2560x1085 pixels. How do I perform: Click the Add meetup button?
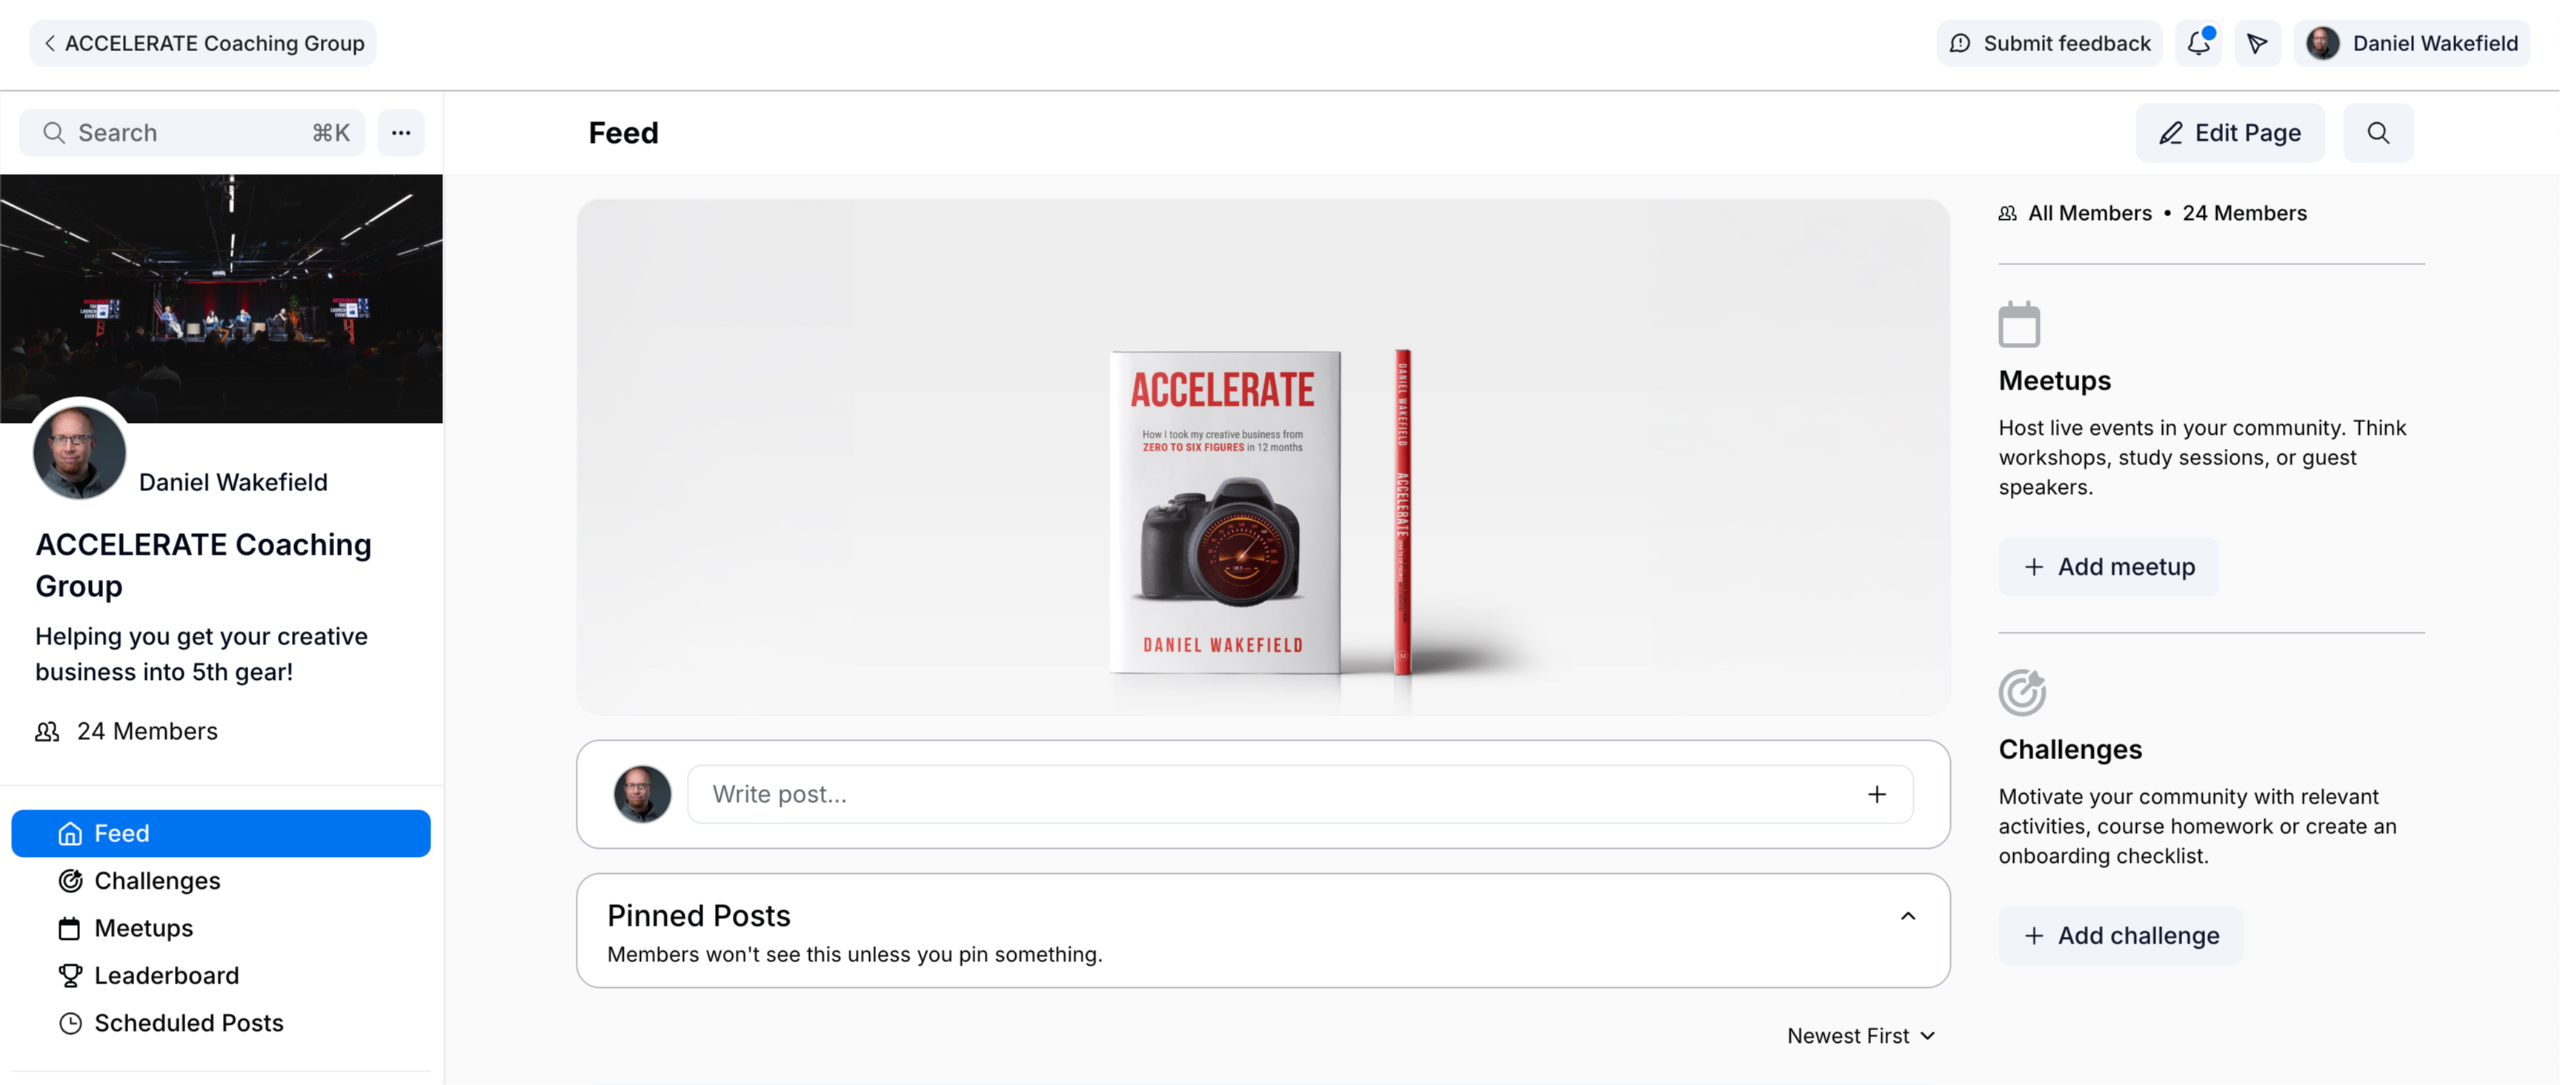point(2109,567)
